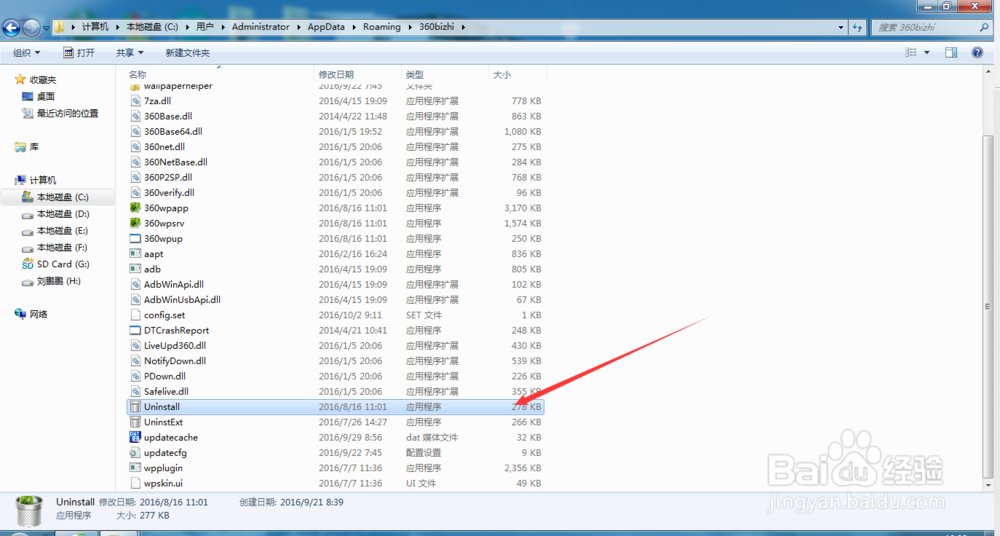Select 刘鹏鹏 (H:) drive in navigation pane
Viewport: 1000px width, 536px height.
tap(58, 281)
